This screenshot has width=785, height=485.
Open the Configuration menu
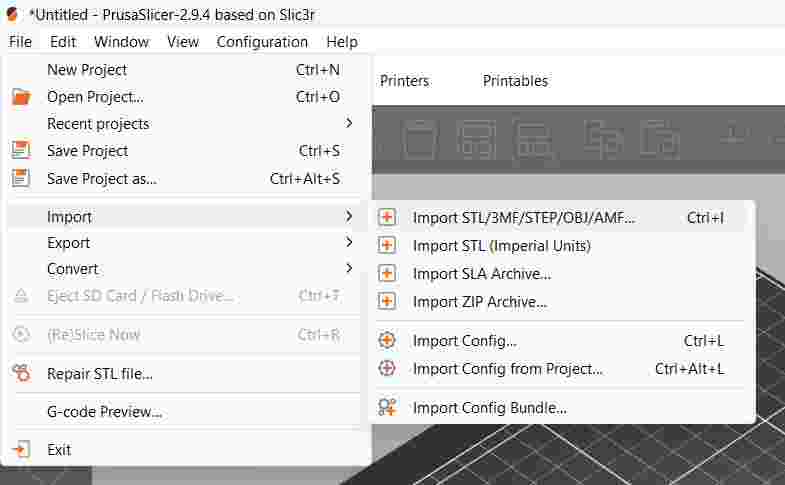(x=262, y=42)
